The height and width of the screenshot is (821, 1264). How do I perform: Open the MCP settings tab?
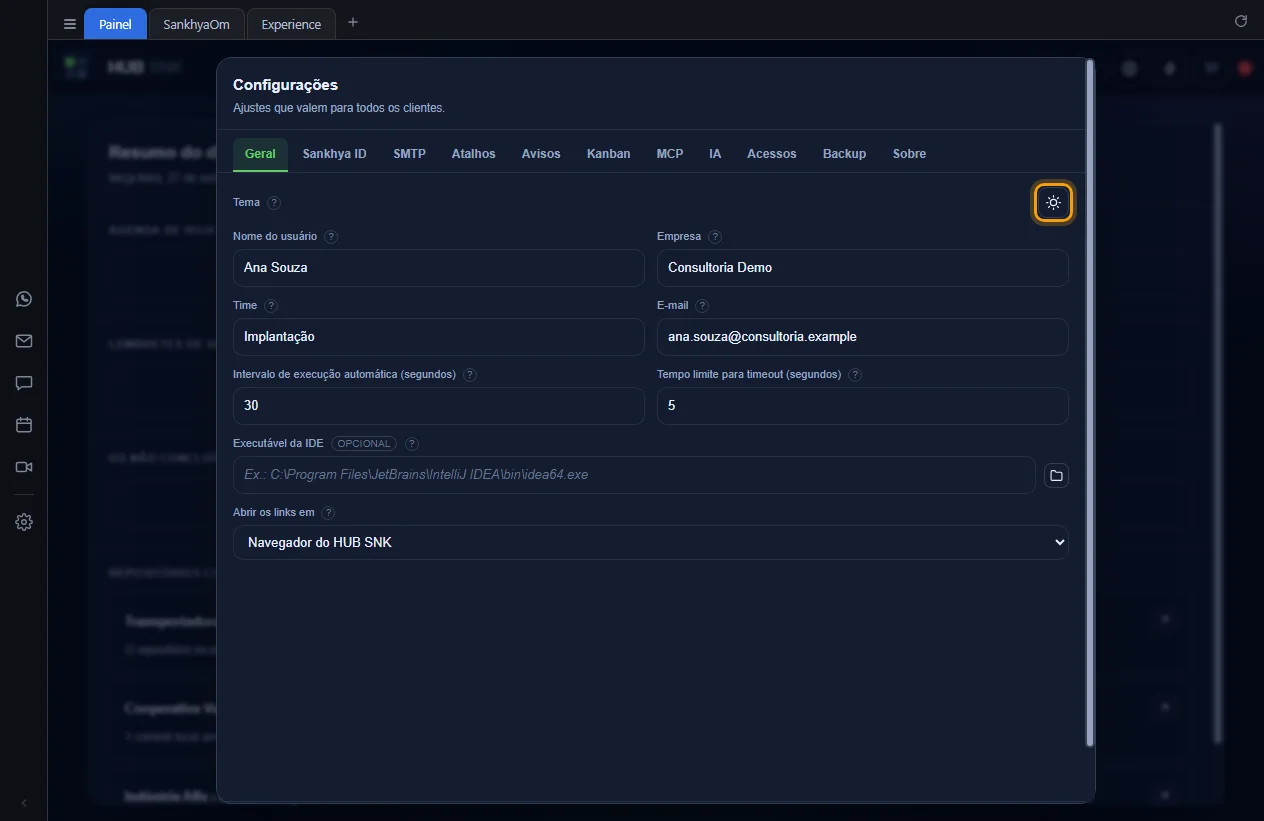670,154
